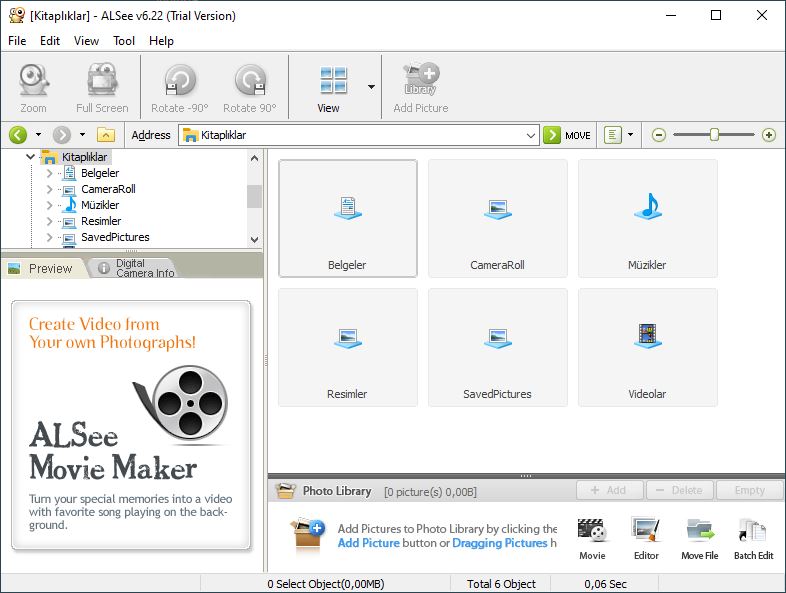This screenshot has height=593, width=786.
Task: Click the Photo Library Add button
Action: tap(610, 490)
